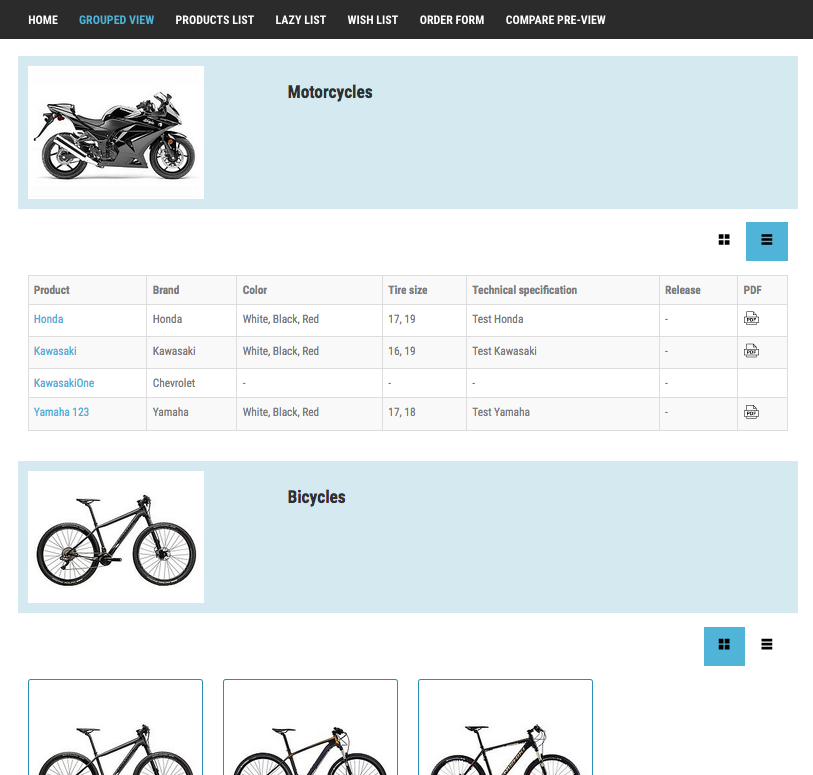This screenshot has width=813, height=775.
Task: Click the PDF column header
Action: pos(763,290)
